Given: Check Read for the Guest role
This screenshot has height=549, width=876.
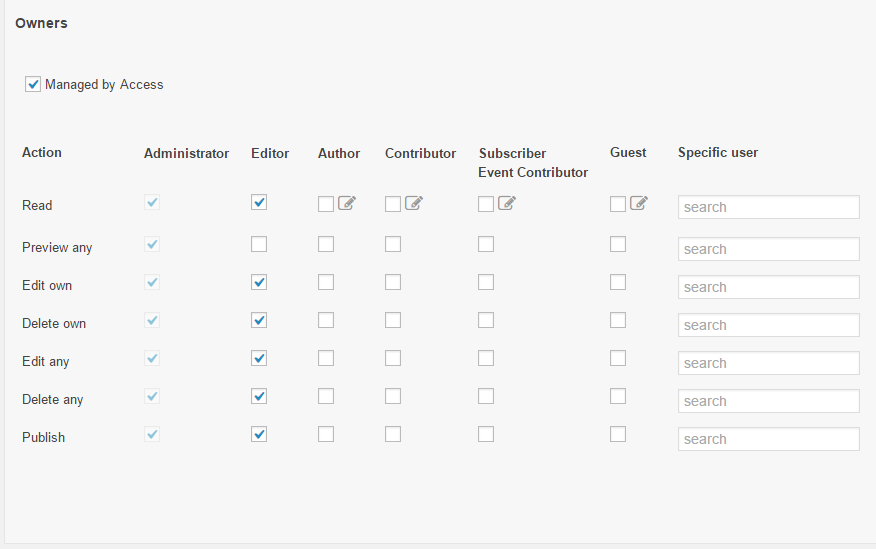Looking at the screenshot, I should [618, 204].
